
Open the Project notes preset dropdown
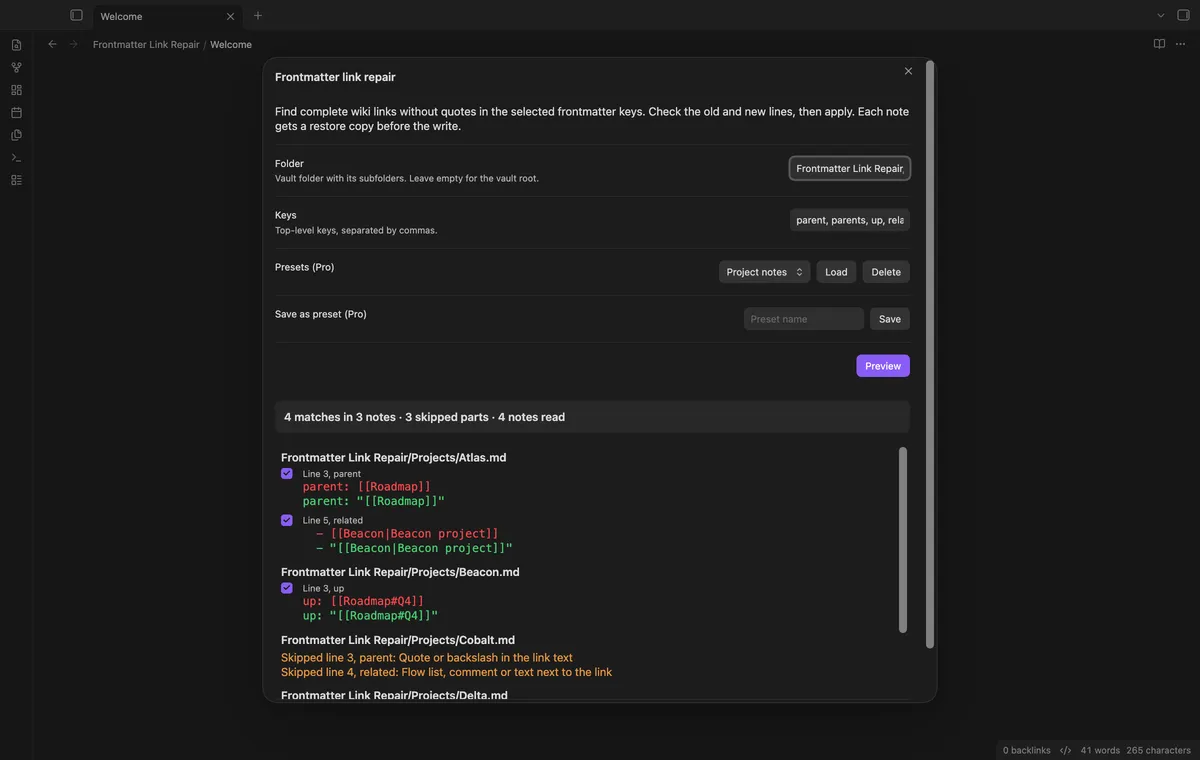(x=764, y=272)
